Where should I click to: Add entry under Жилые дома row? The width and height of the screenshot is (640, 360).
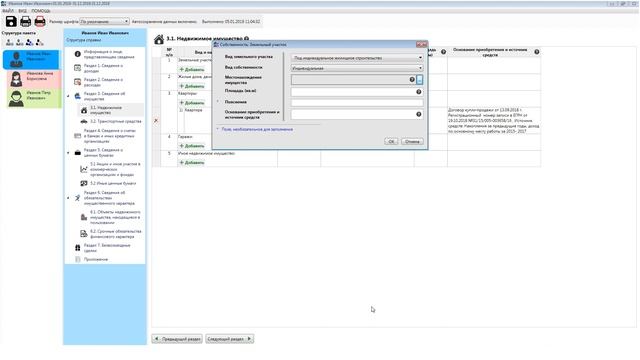pyautogui.click(x=192, y=86)
